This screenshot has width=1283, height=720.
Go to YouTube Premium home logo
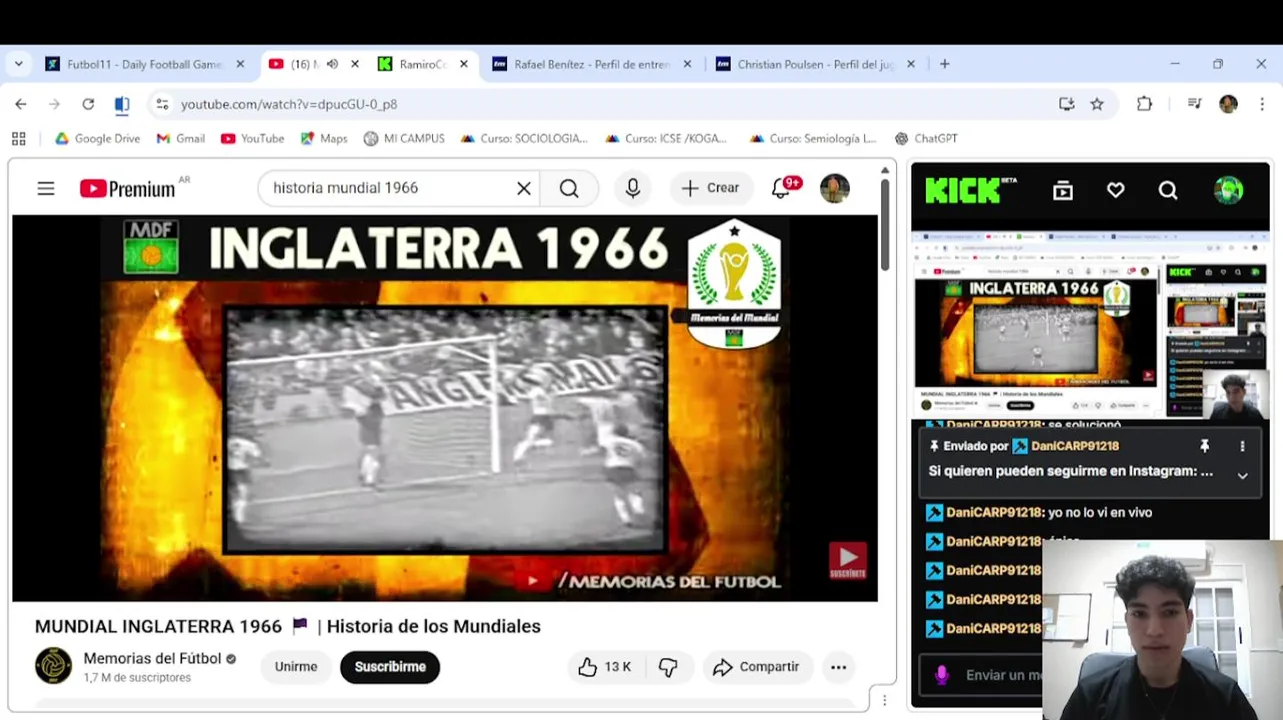128,188
